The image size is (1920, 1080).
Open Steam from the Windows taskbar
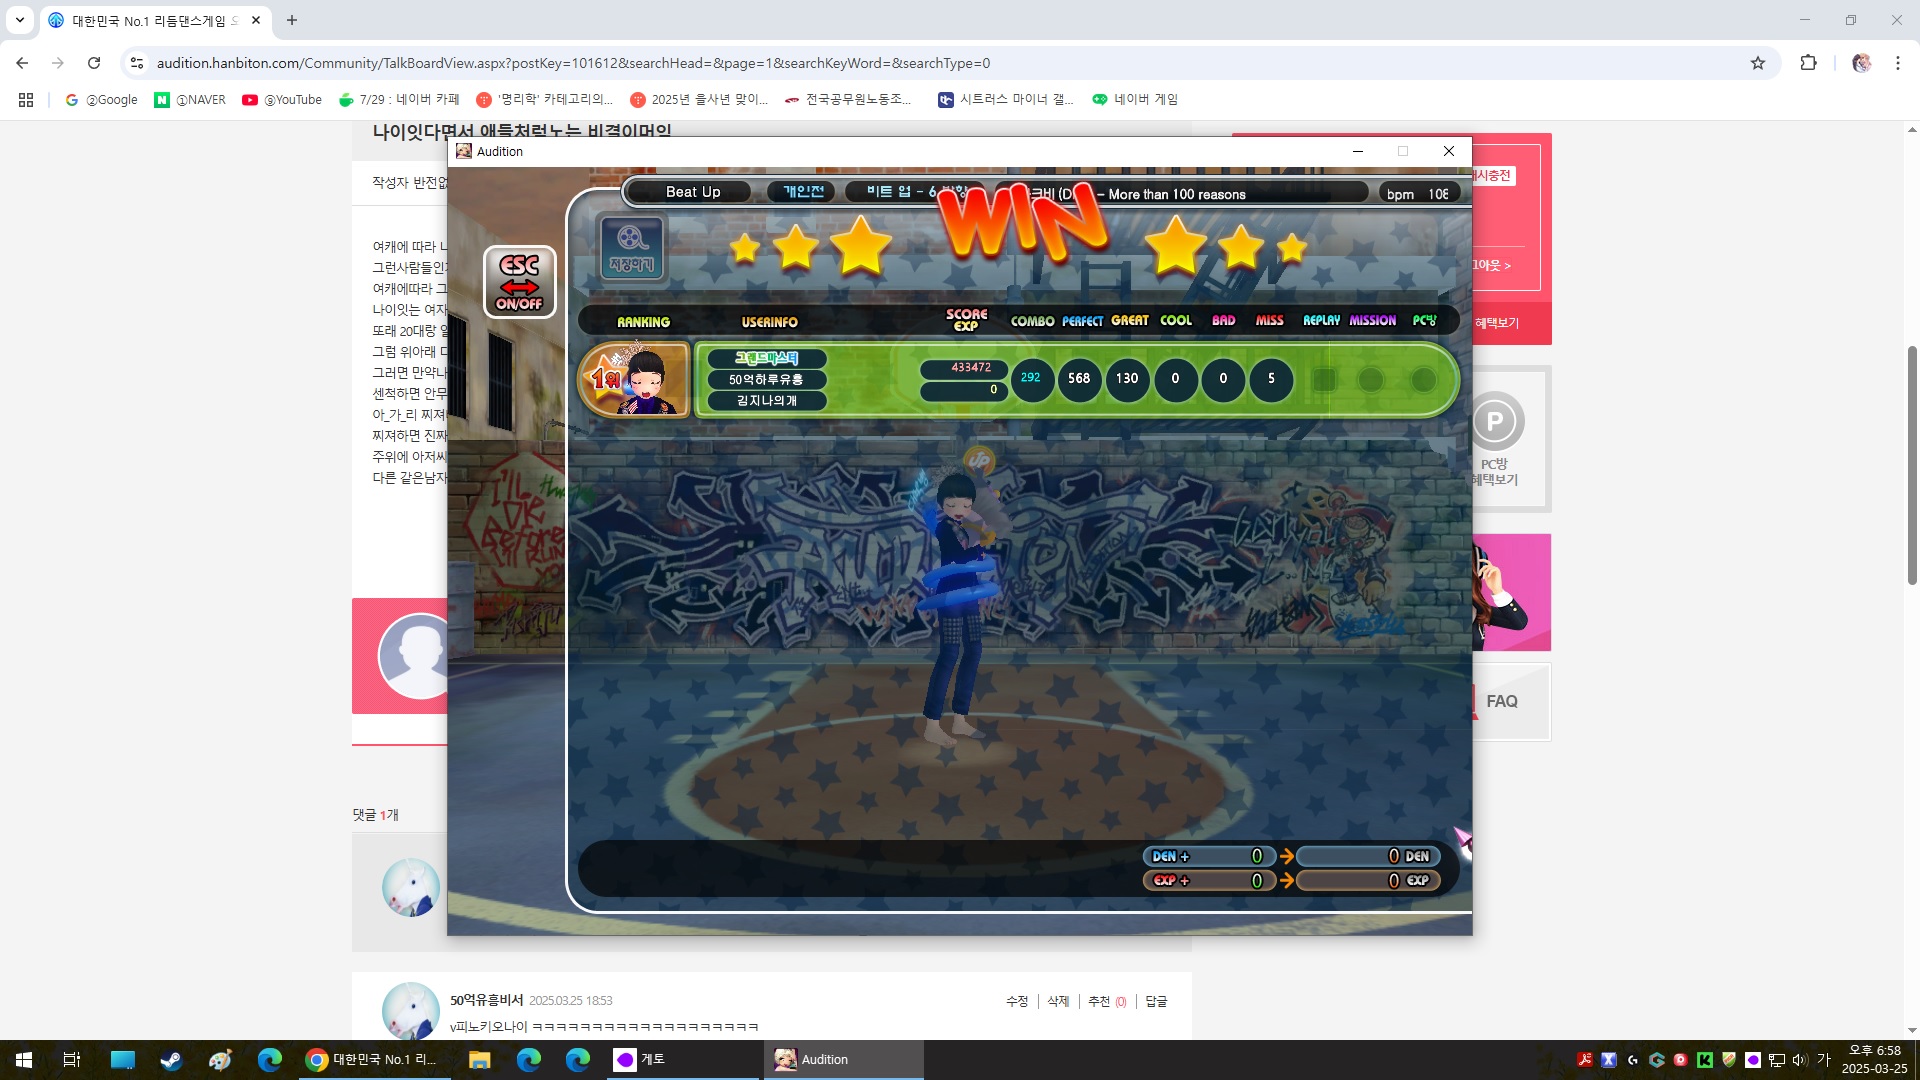tap(171, 1060)
